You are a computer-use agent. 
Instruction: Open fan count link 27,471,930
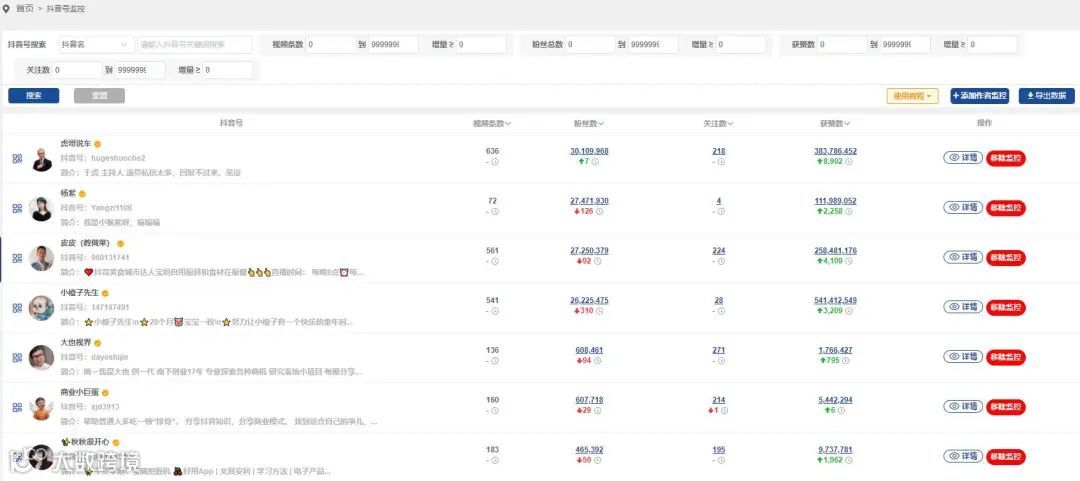click(x=590, y=201)
